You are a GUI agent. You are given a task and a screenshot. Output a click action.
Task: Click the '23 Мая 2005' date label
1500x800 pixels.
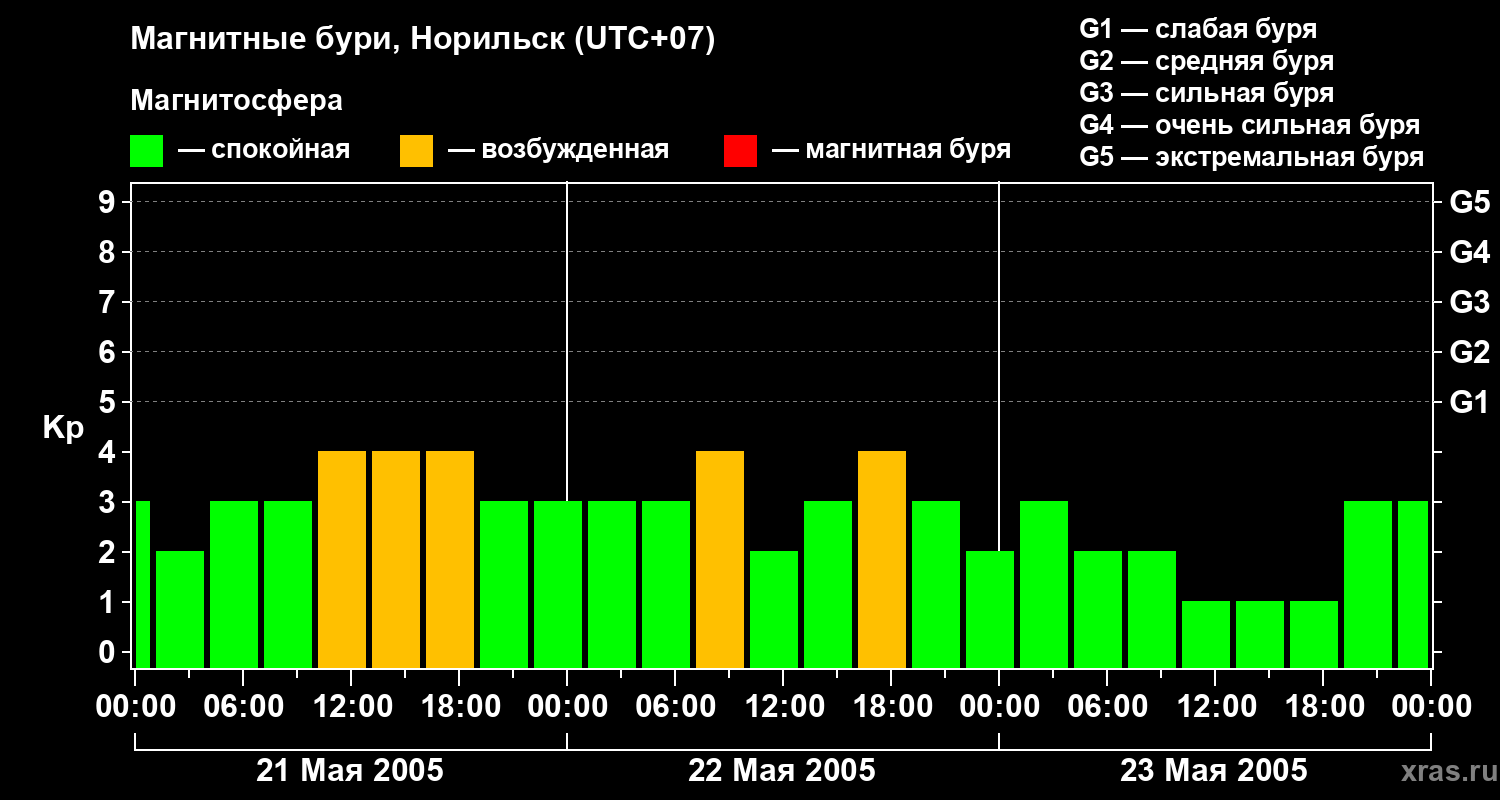point(1214,771)
